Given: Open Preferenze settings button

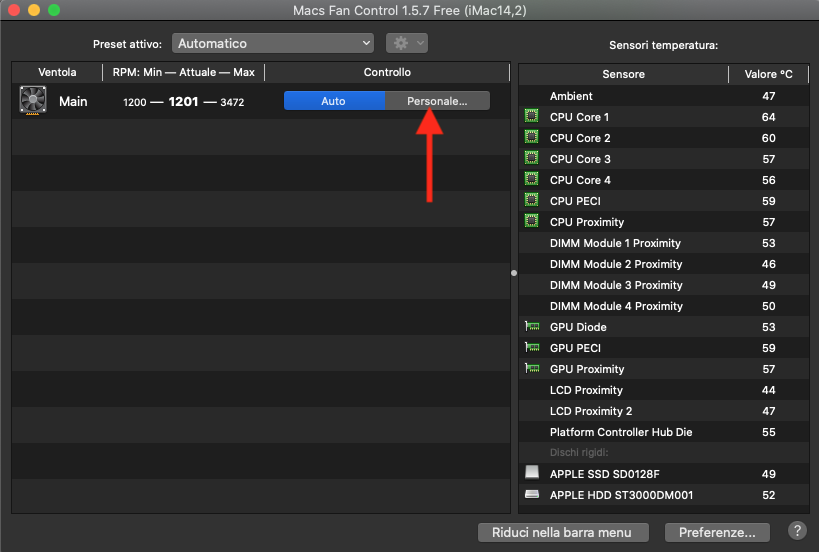Looking at the screenshot, I should (x=717, y=533).
